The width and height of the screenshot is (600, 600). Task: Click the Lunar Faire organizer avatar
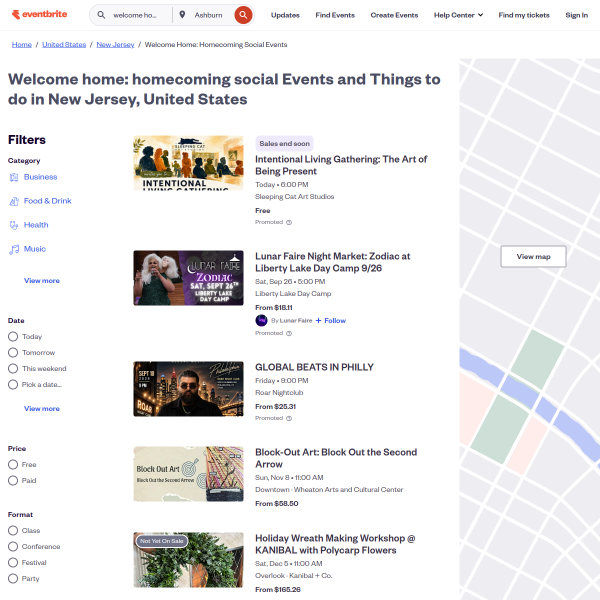[261, 320]
